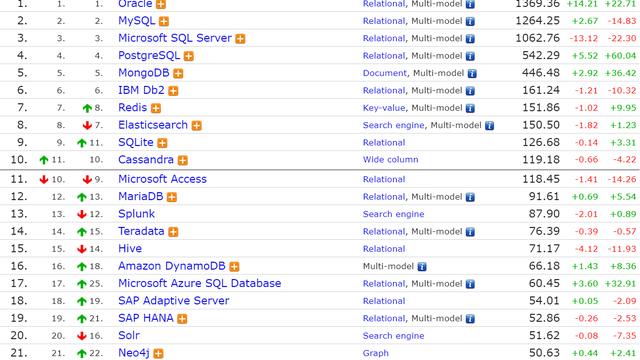
Task: Select the Graph model link for Neo4j
Action: [x=376, y=353]
